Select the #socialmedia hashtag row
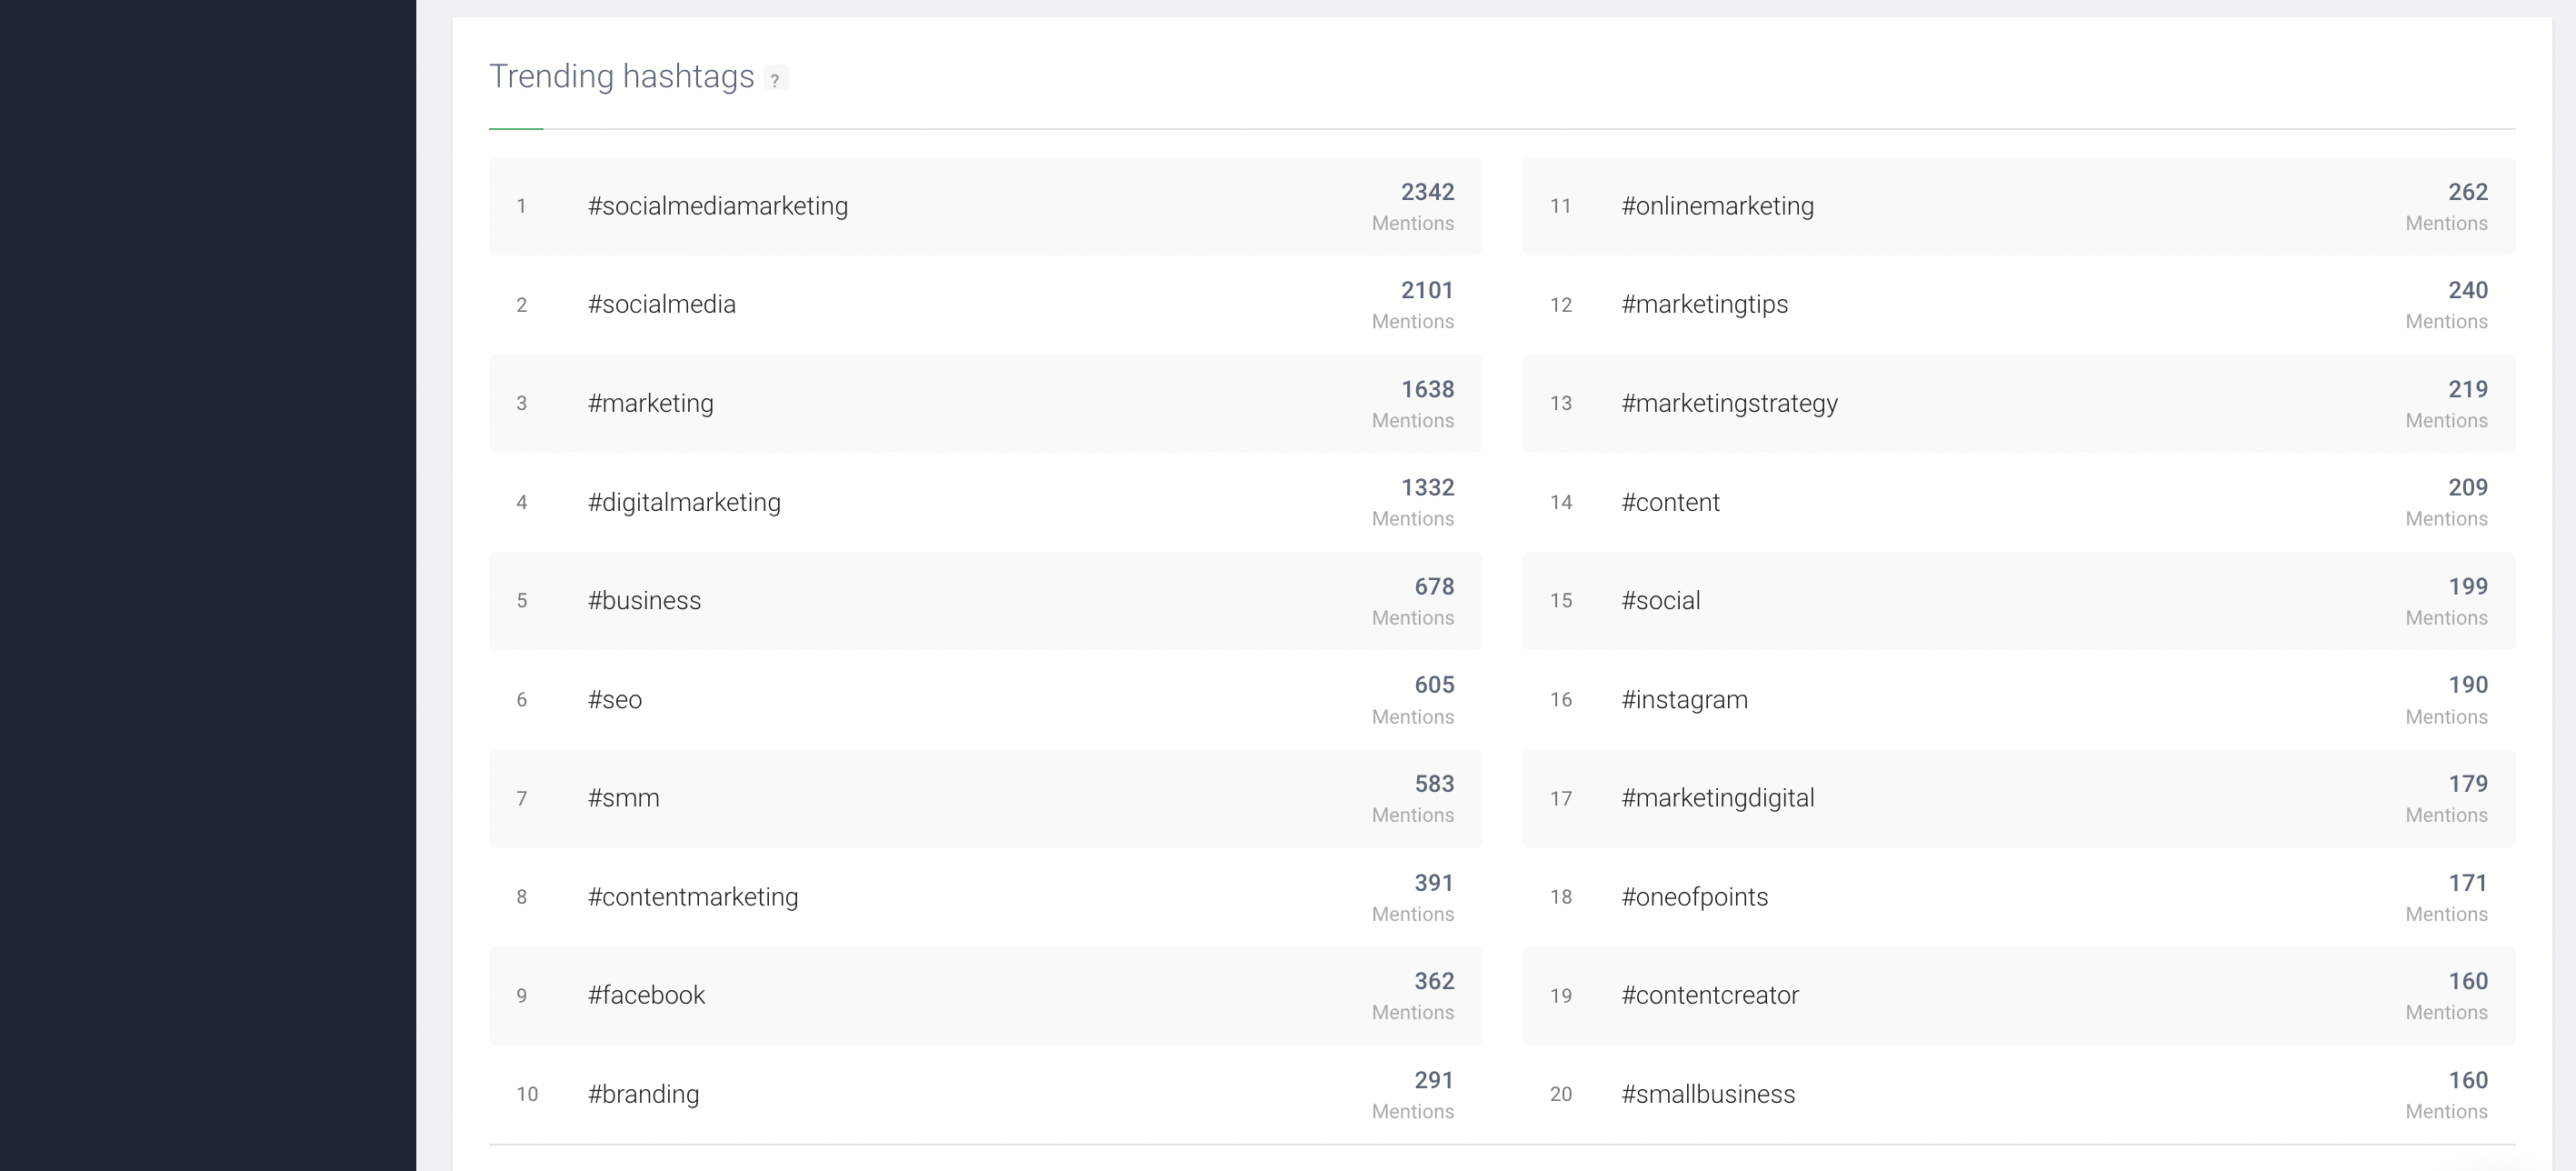This screenshot has width=2576, height=1171. click(x=661, y=305)
